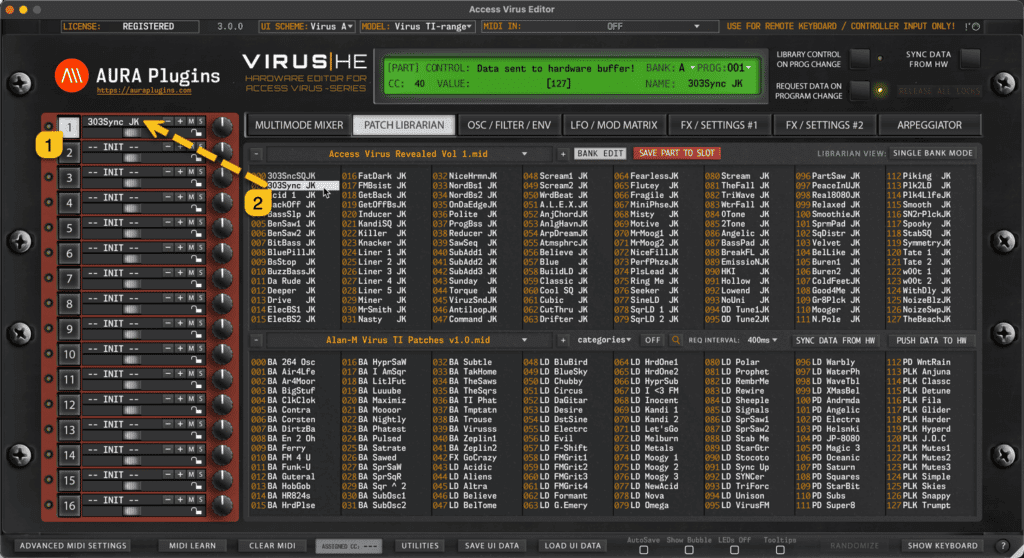Screen dimensions: 1024x558
Task: Click the part 1 volume knob
Action: click(223, 127)
